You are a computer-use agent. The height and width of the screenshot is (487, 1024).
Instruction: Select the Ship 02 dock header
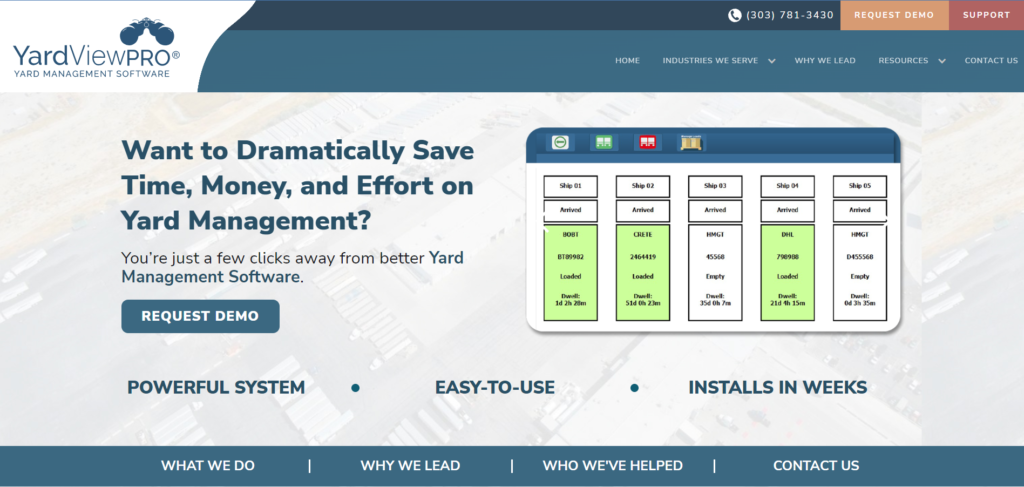click(643, 186)
